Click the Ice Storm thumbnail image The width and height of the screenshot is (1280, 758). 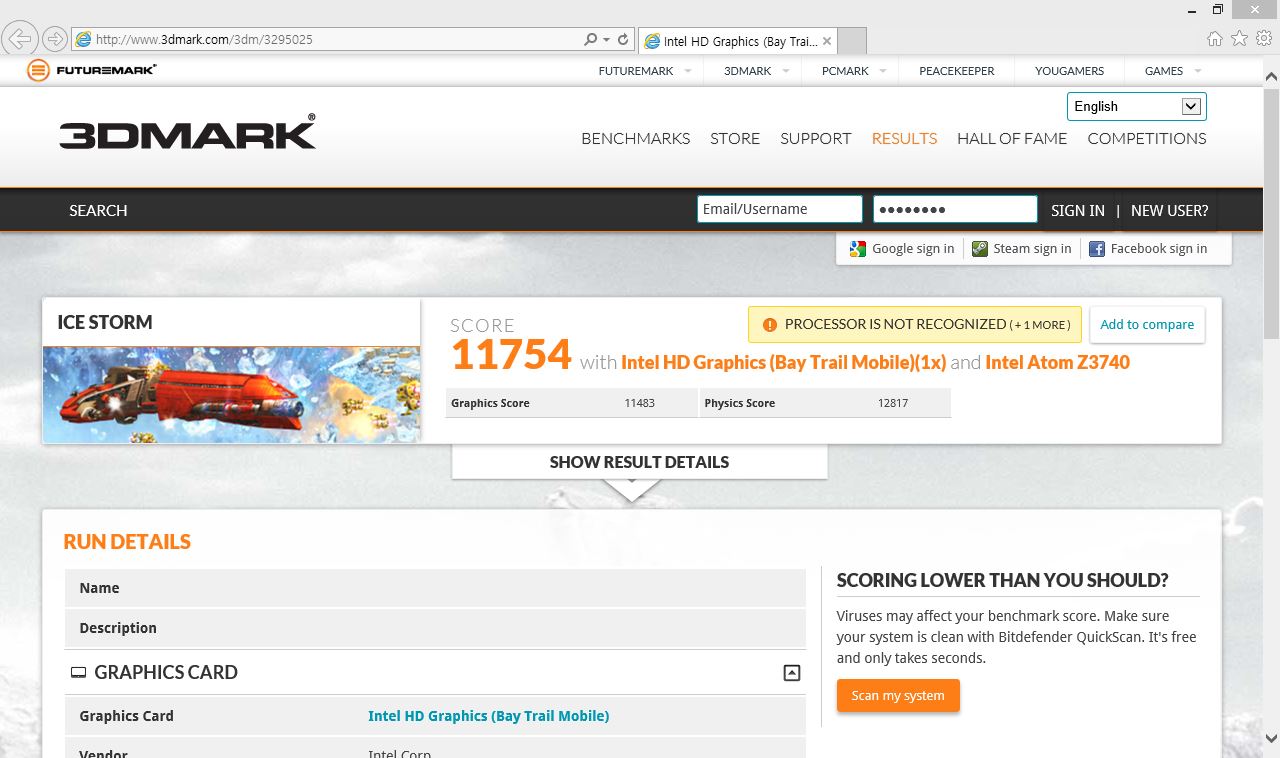(x=231, y=394)
